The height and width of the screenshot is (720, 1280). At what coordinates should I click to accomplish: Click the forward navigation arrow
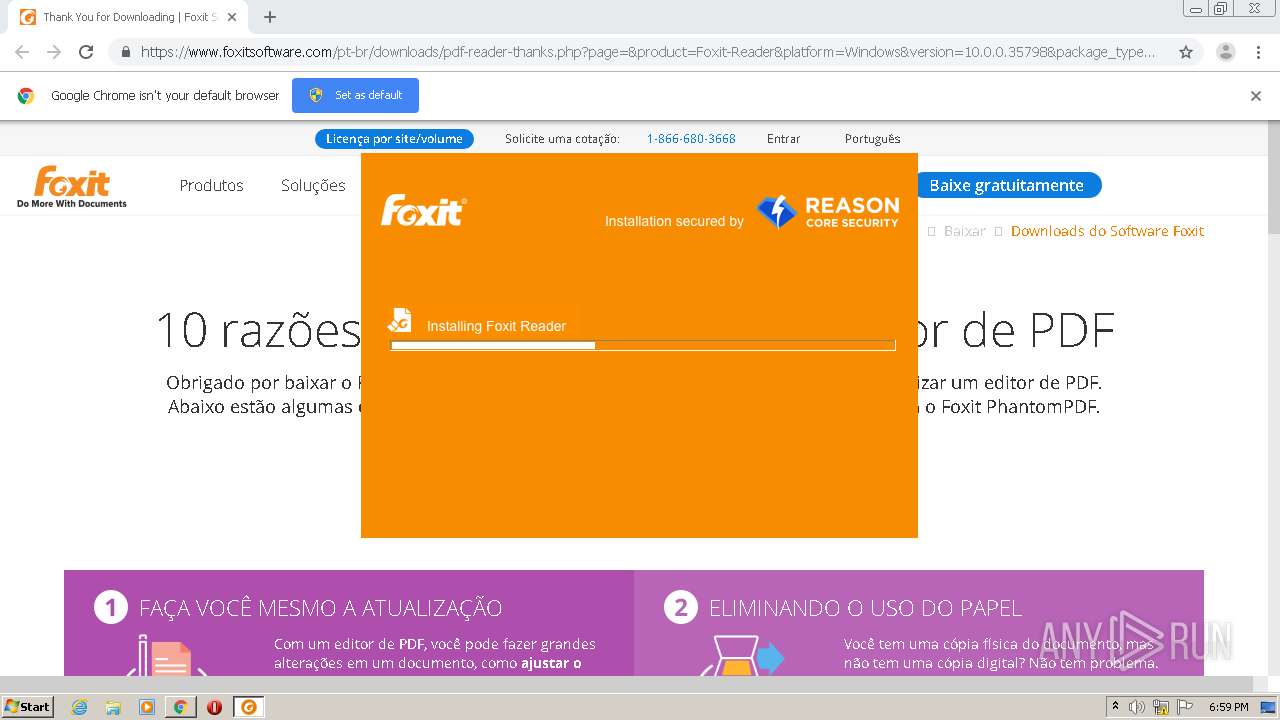tap(54, 52)
